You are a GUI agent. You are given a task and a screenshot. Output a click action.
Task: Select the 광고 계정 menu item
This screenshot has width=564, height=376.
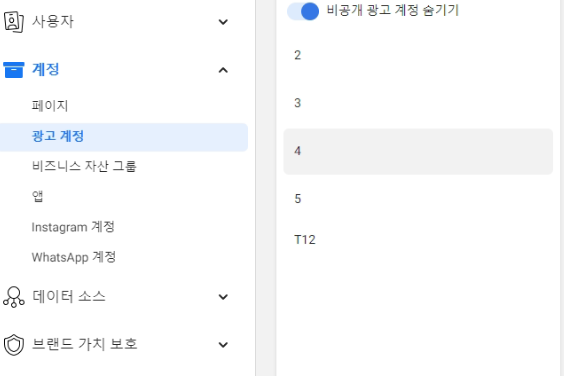pos(124,137)
